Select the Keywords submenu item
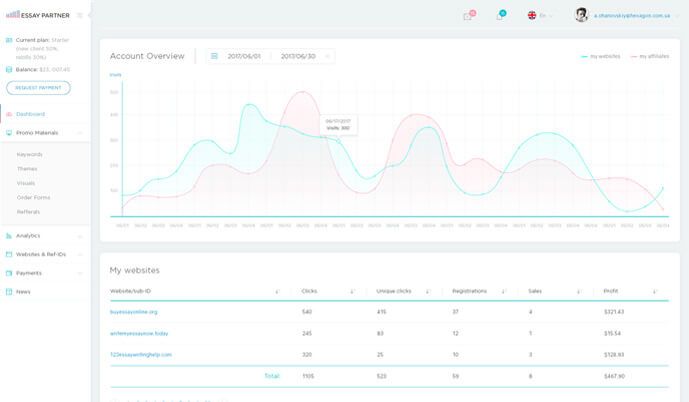Viewport: 689px width, 402px height. point(29,155)
